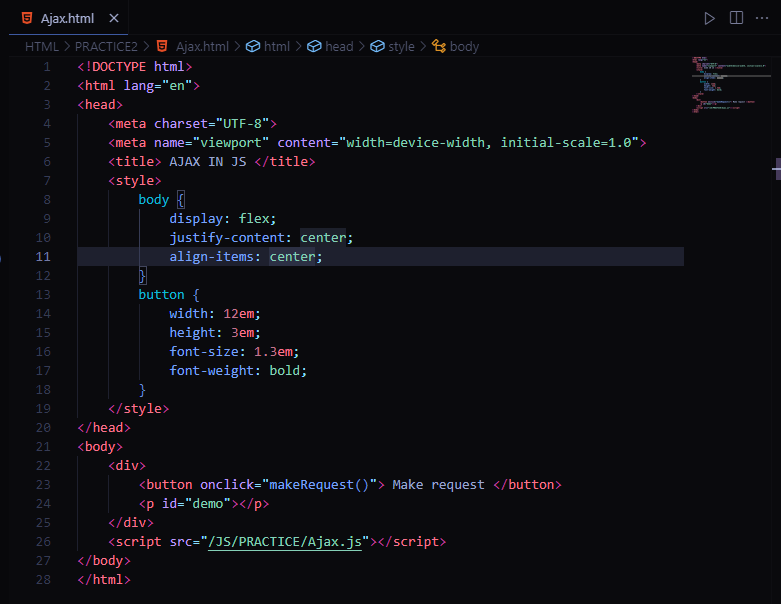Click the opening <style> tag
Image resolution: width=781 pixels, height=604 pixels.
click(x=134, y=181)
